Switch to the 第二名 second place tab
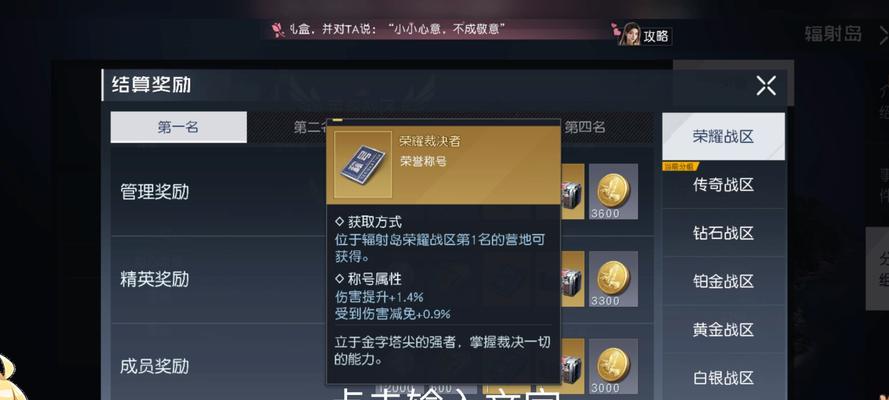This screenshot has width=889, height=400. click(309, 127)
